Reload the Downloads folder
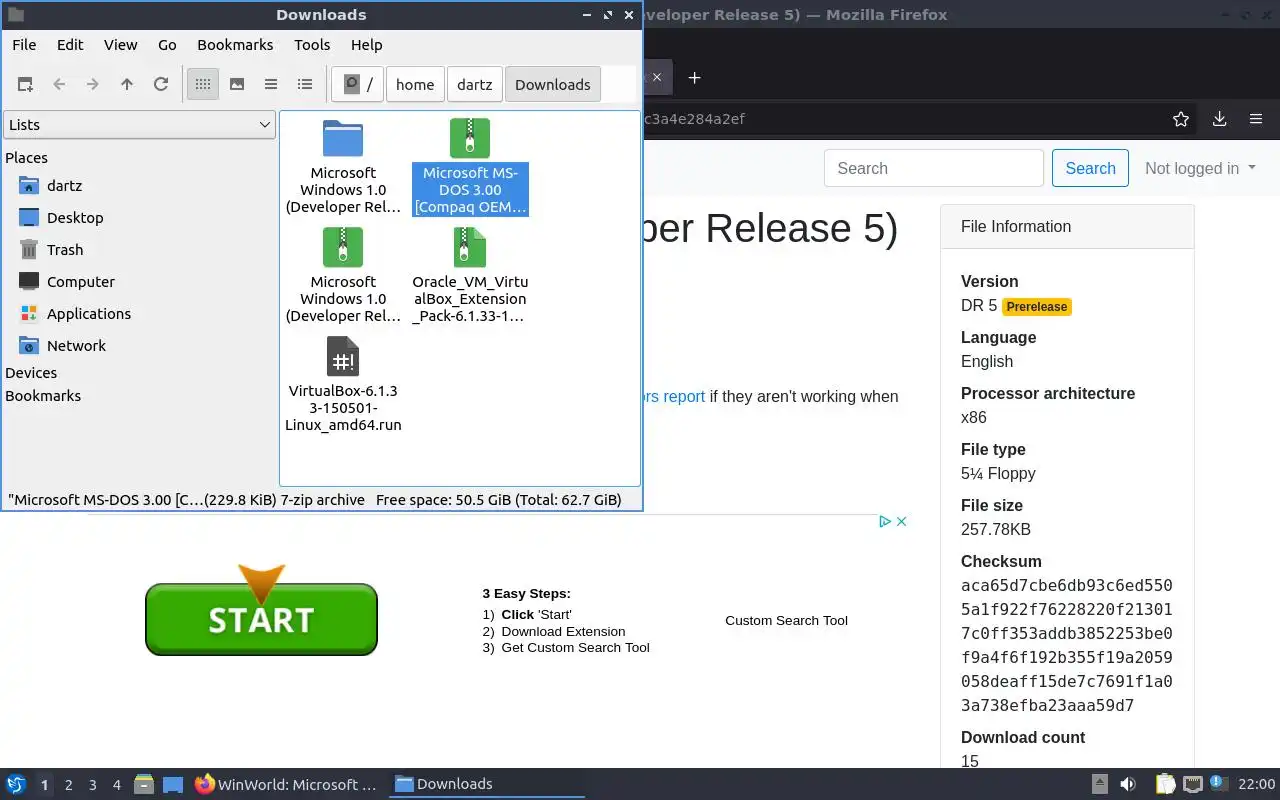This screenshot has width=1280, height=800. coord(161,84)
